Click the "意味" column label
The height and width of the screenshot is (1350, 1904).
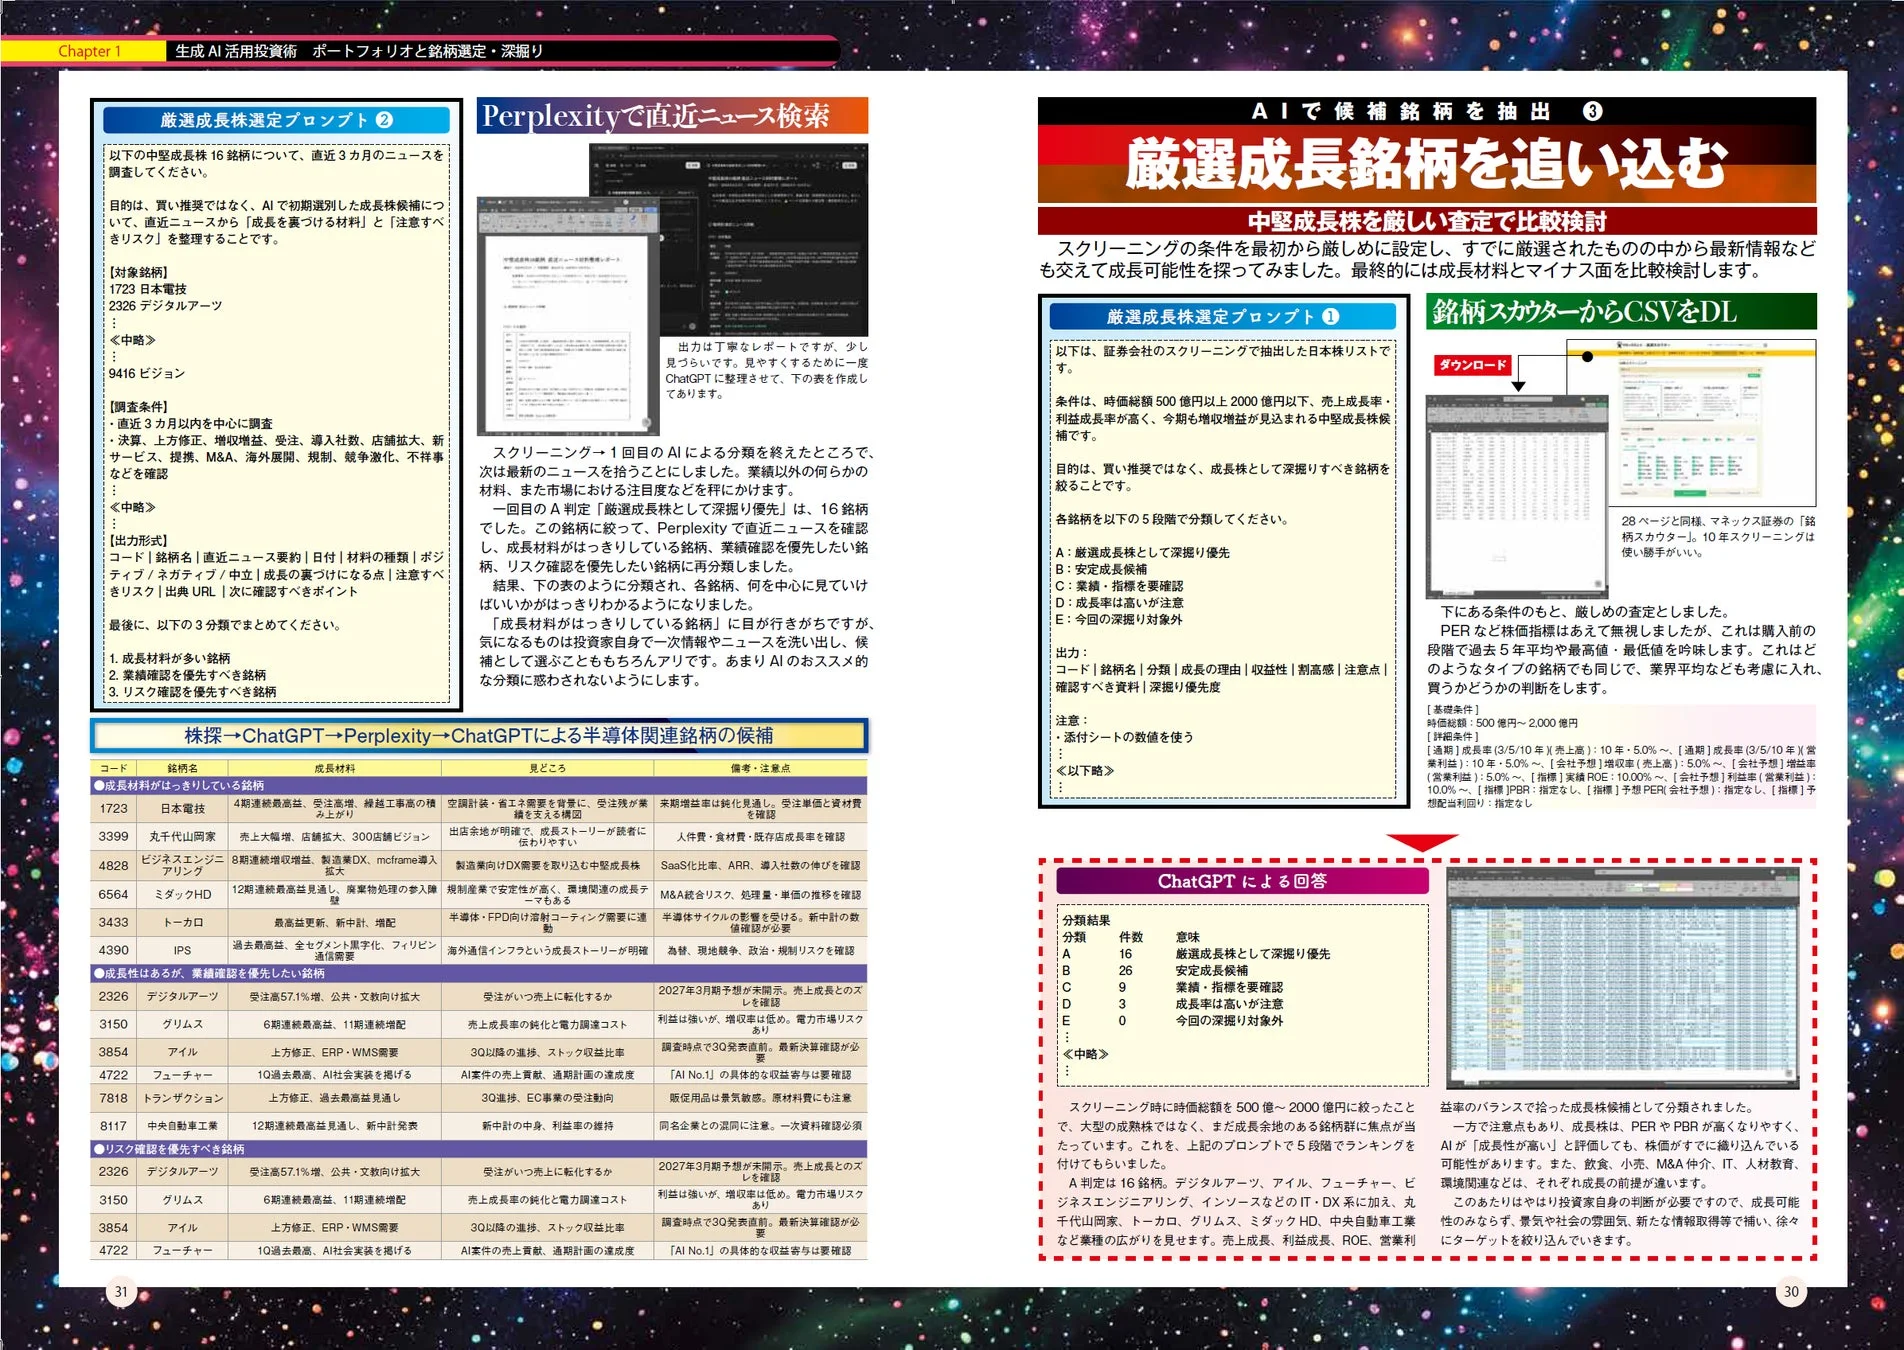(1188, 937)
